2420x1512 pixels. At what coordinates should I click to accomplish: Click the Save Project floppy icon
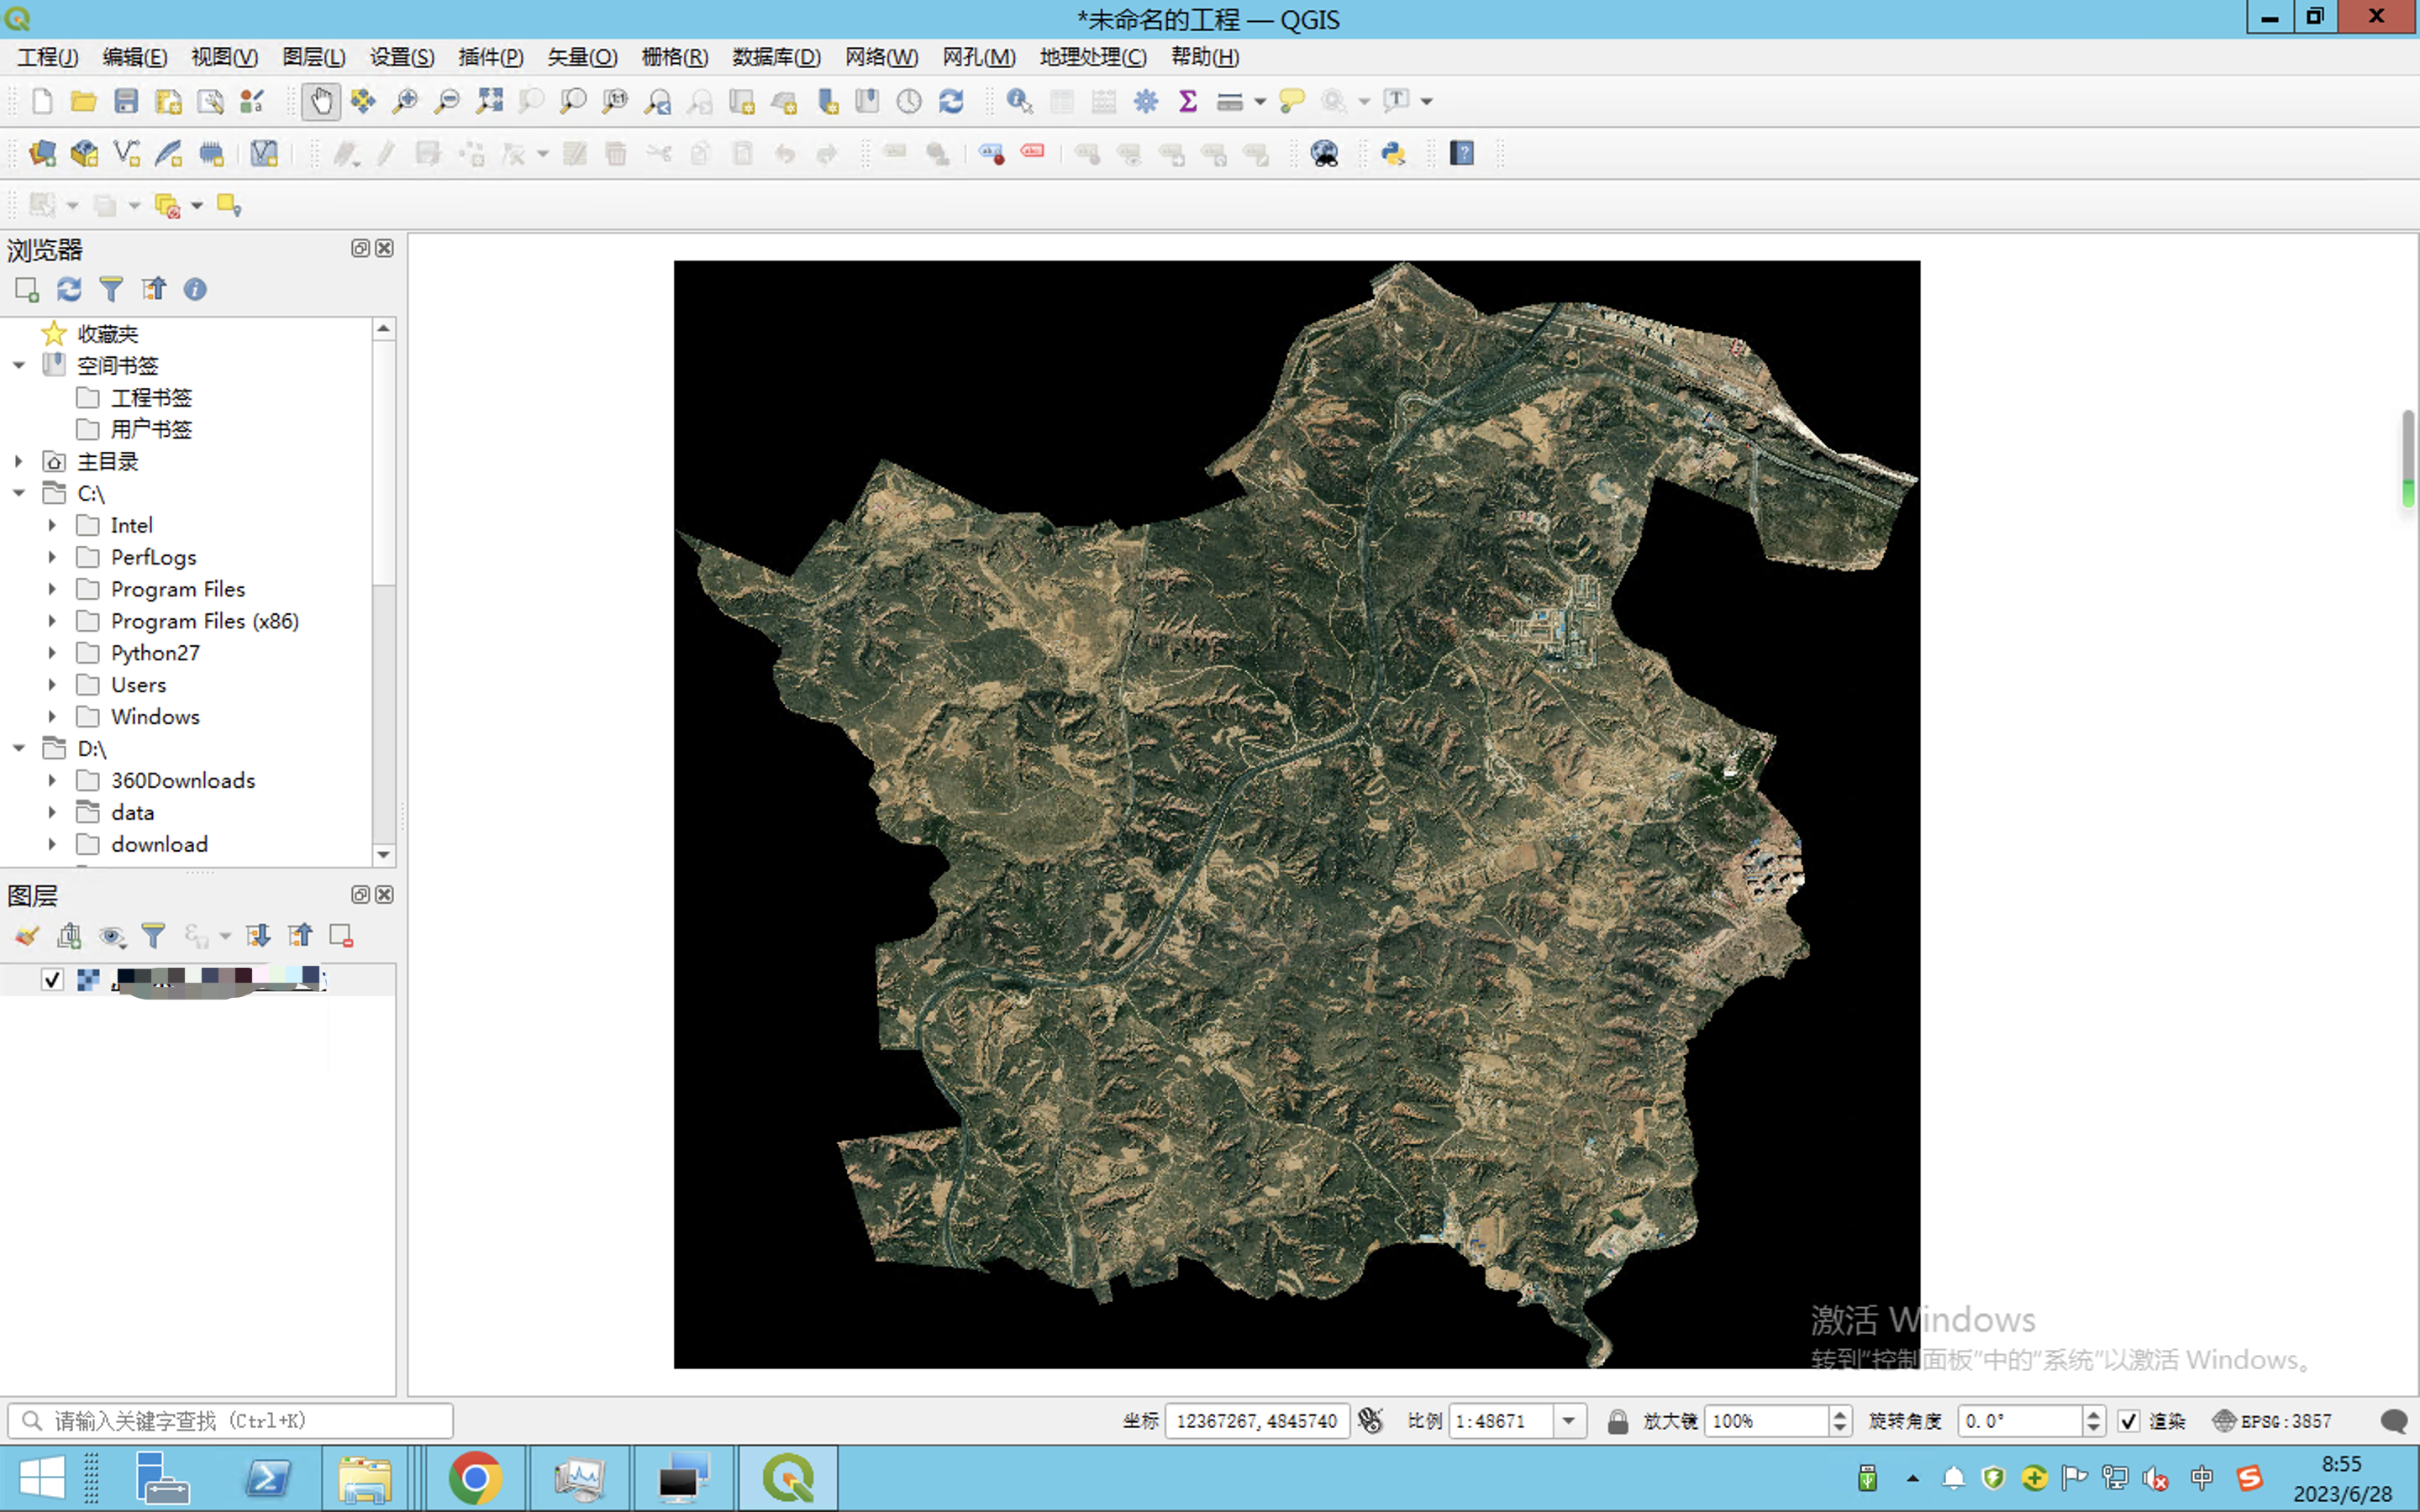(x=126, y=101)
